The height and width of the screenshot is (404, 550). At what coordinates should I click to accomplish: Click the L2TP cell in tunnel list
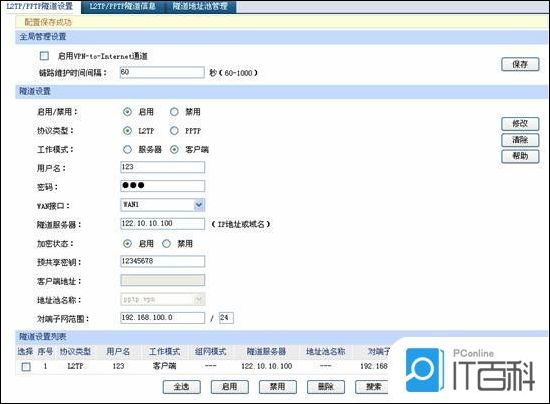pos(75,366)
